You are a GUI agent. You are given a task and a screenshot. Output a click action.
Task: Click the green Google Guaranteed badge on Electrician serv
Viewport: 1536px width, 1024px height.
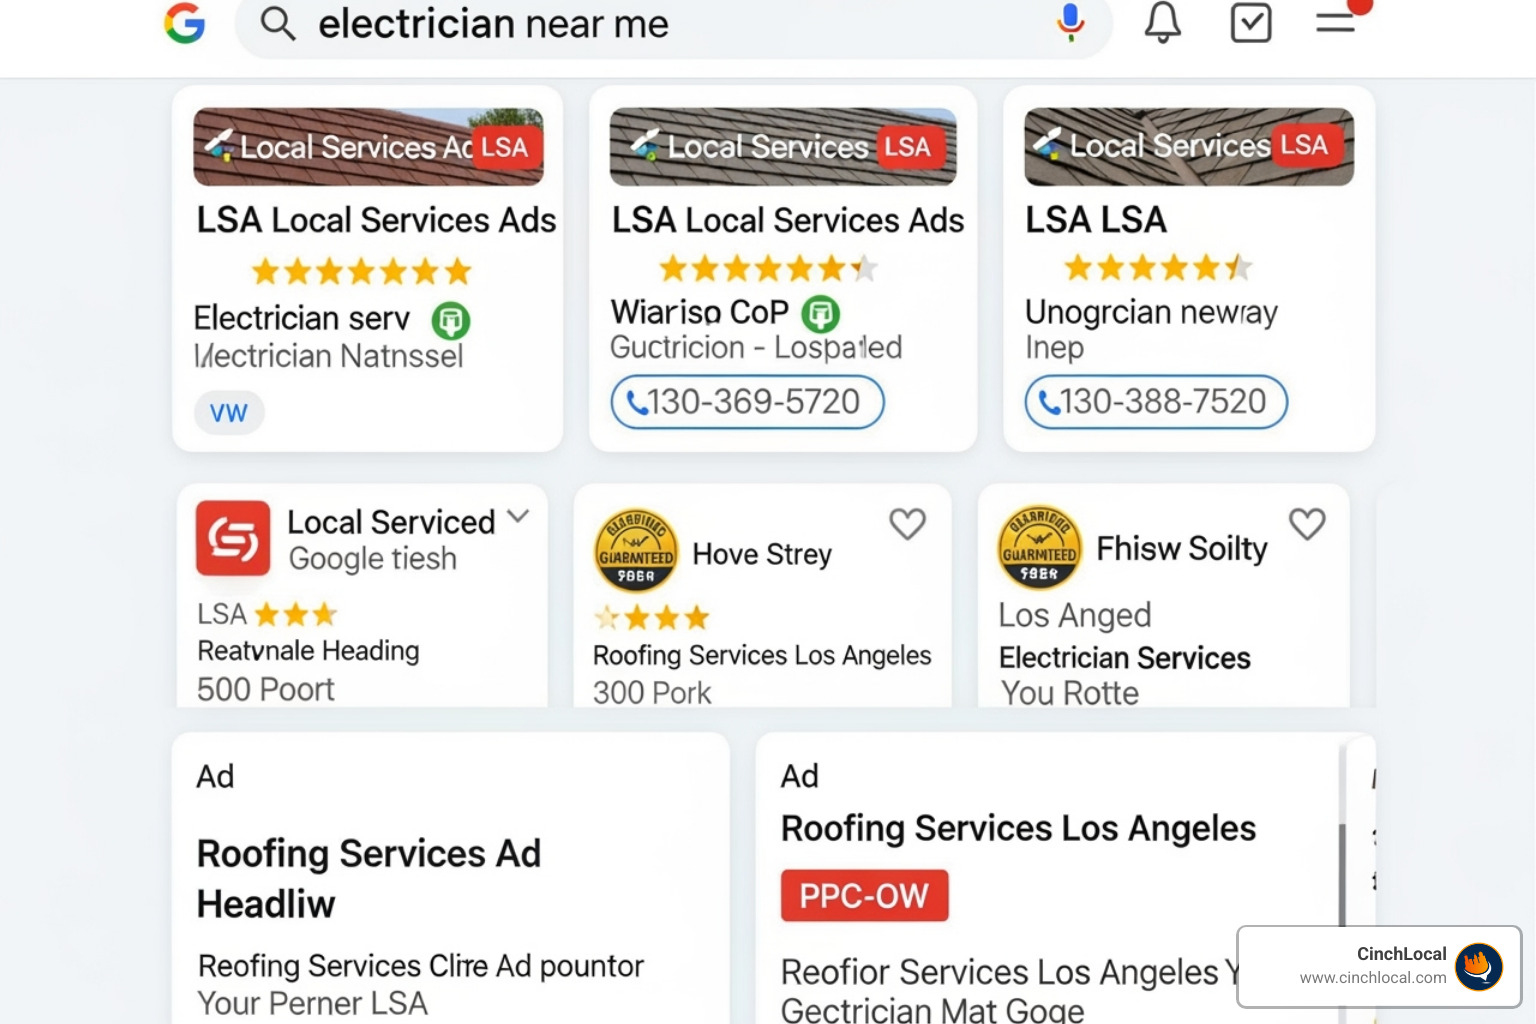pyautogui.click(x=451, y=321)
